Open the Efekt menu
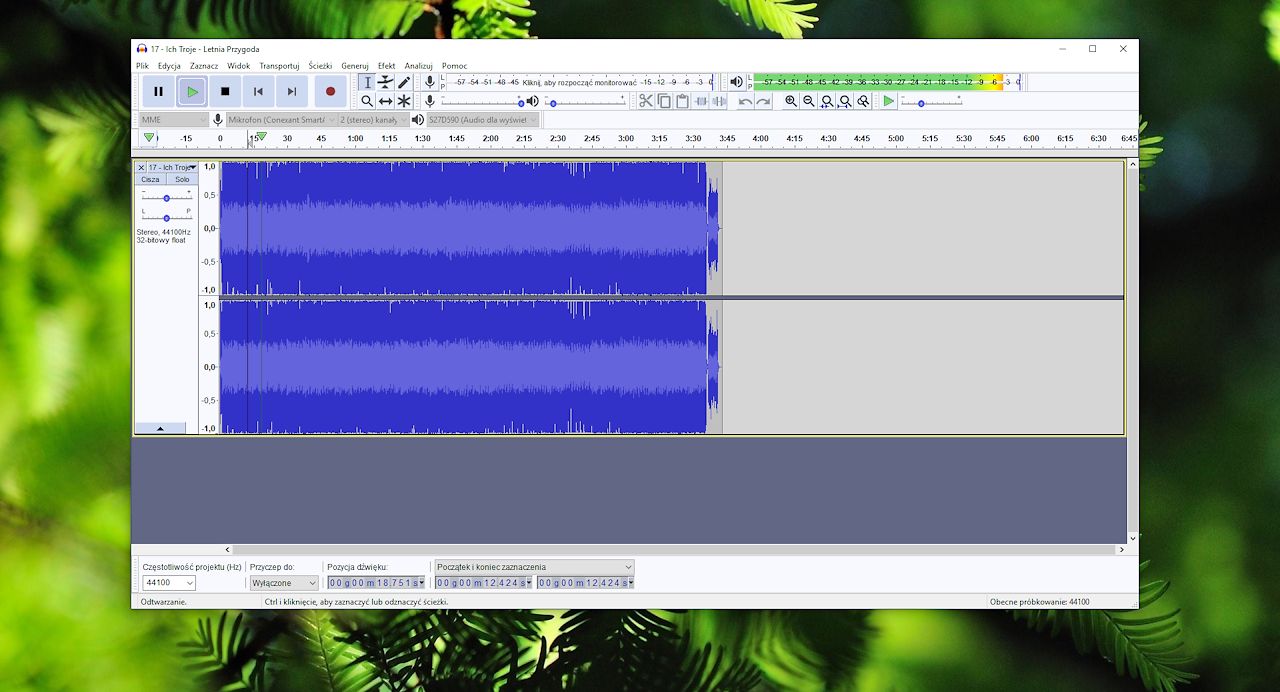Image resolution: width=1280 pixels, height=692 pixels. 386,65
